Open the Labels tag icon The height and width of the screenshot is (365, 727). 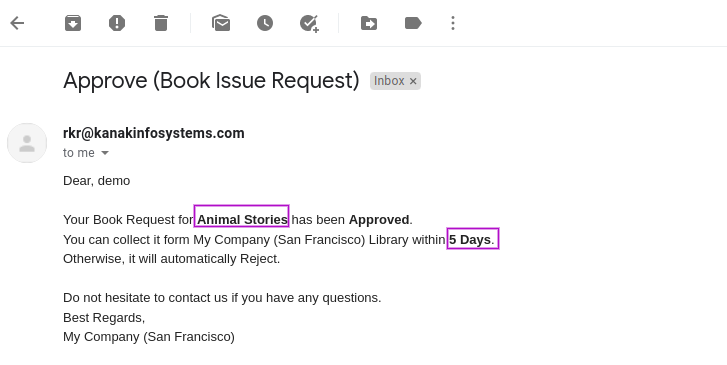(x=413, y=23)
